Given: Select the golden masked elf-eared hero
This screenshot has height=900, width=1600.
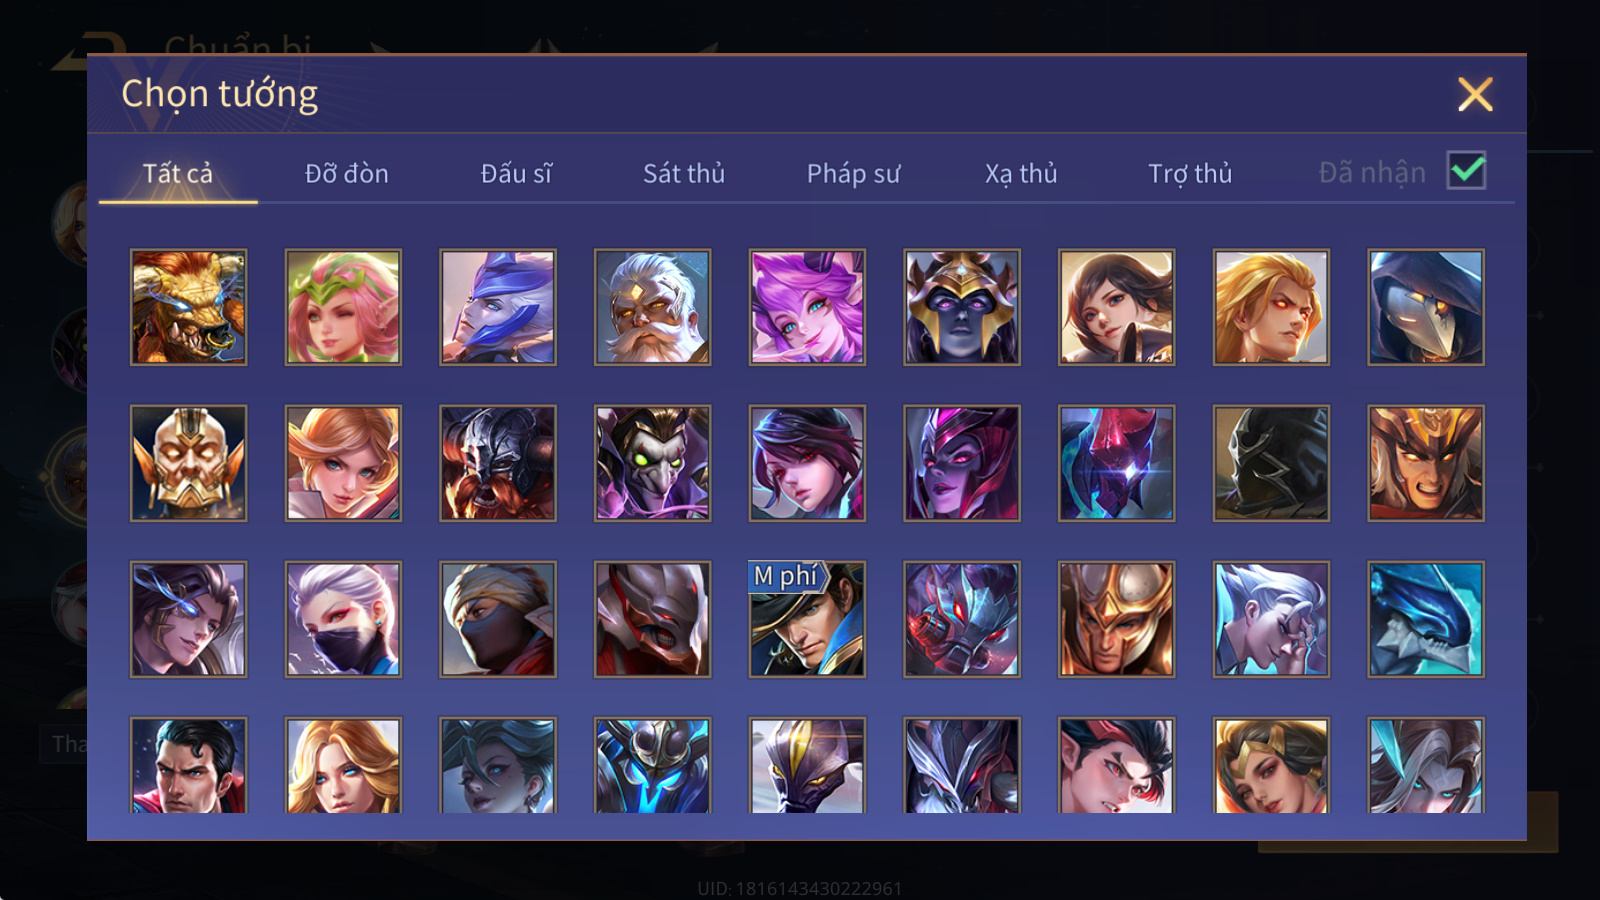Looking at the screenshot, I should click(x=188, y=463).
